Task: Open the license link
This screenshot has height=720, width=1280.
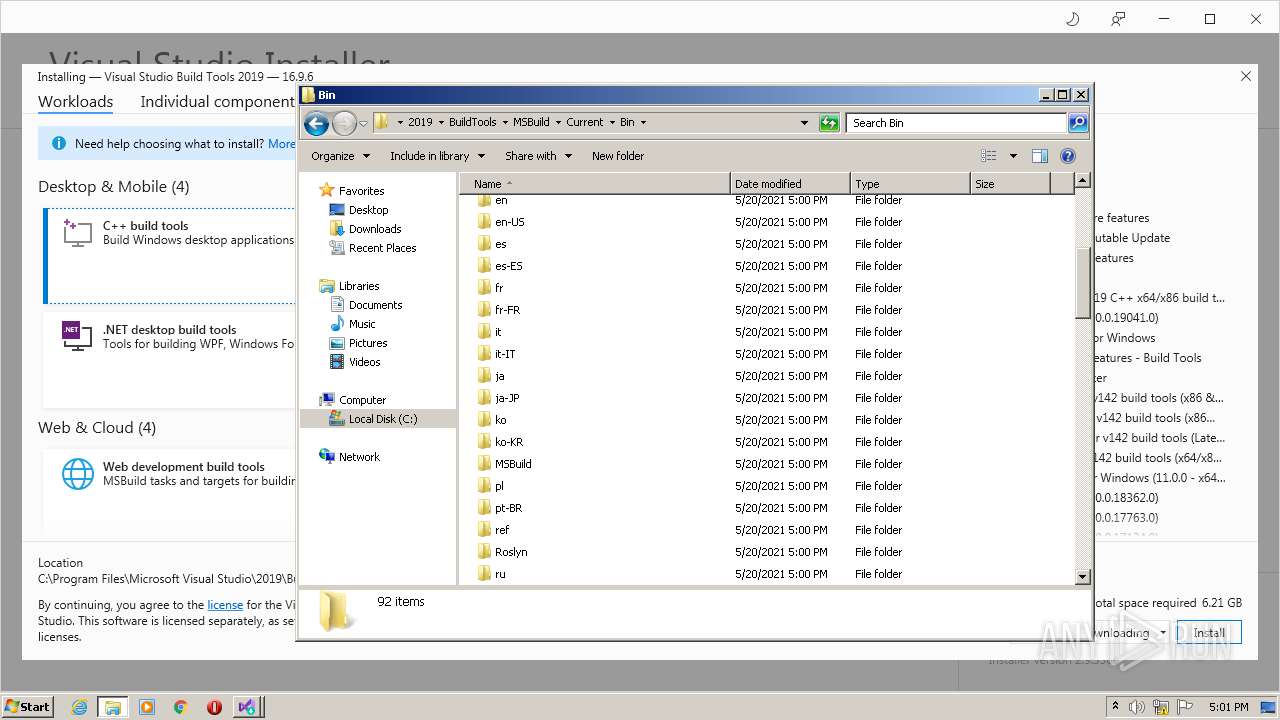Action: click(225, 605)
